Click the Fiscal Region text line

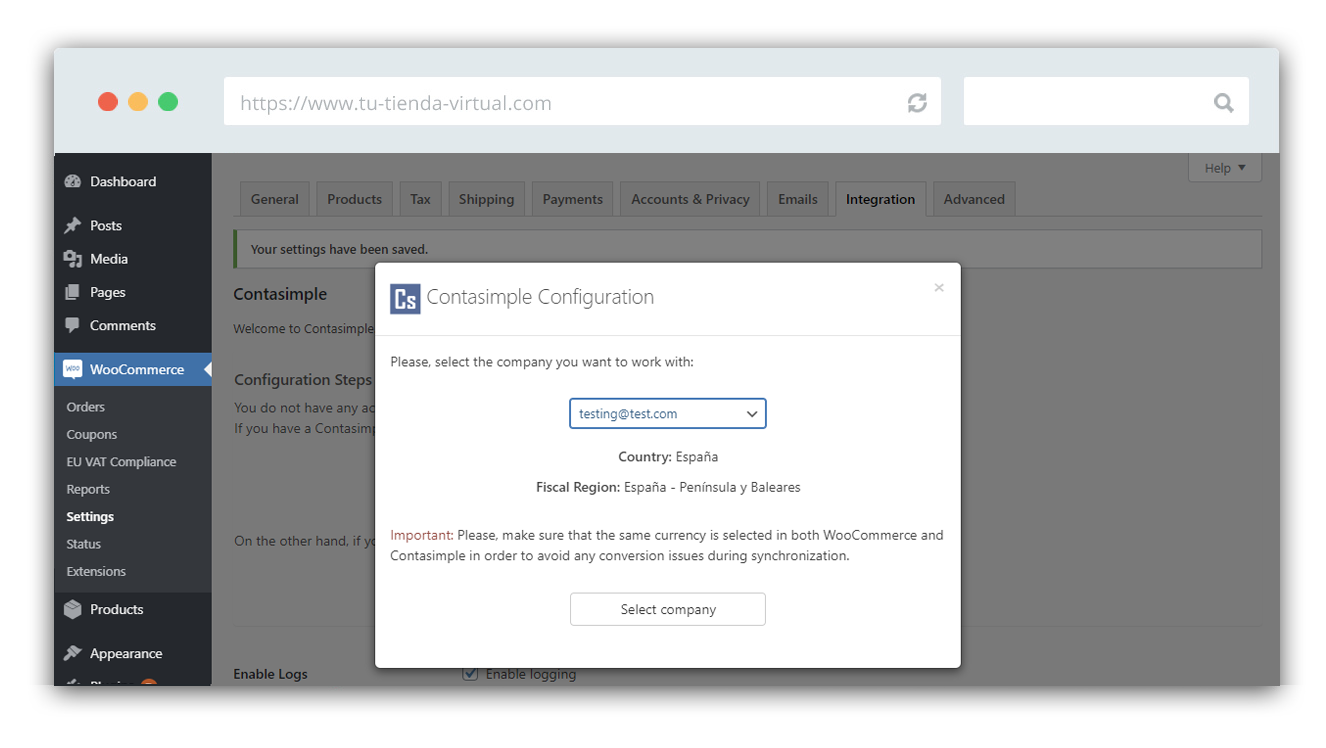(x=668, y=487)
